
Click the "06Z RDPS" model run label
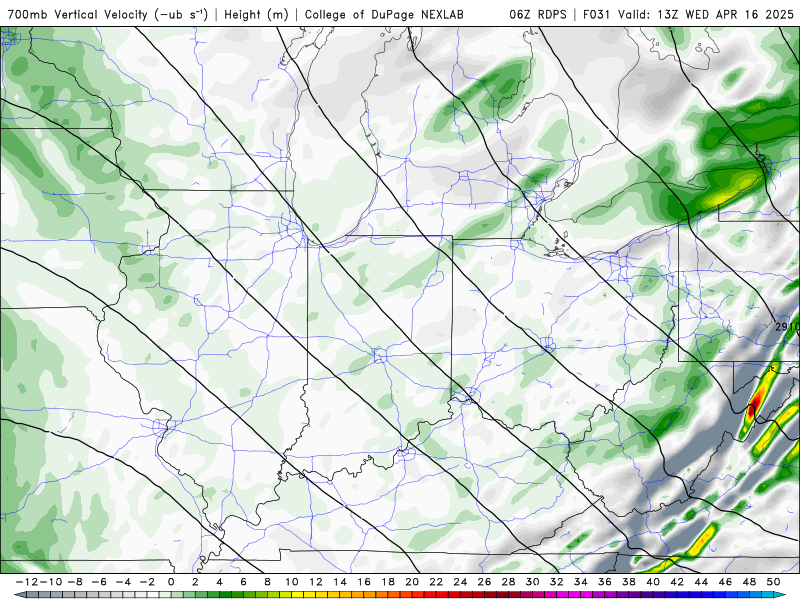(x=538, y=14)
